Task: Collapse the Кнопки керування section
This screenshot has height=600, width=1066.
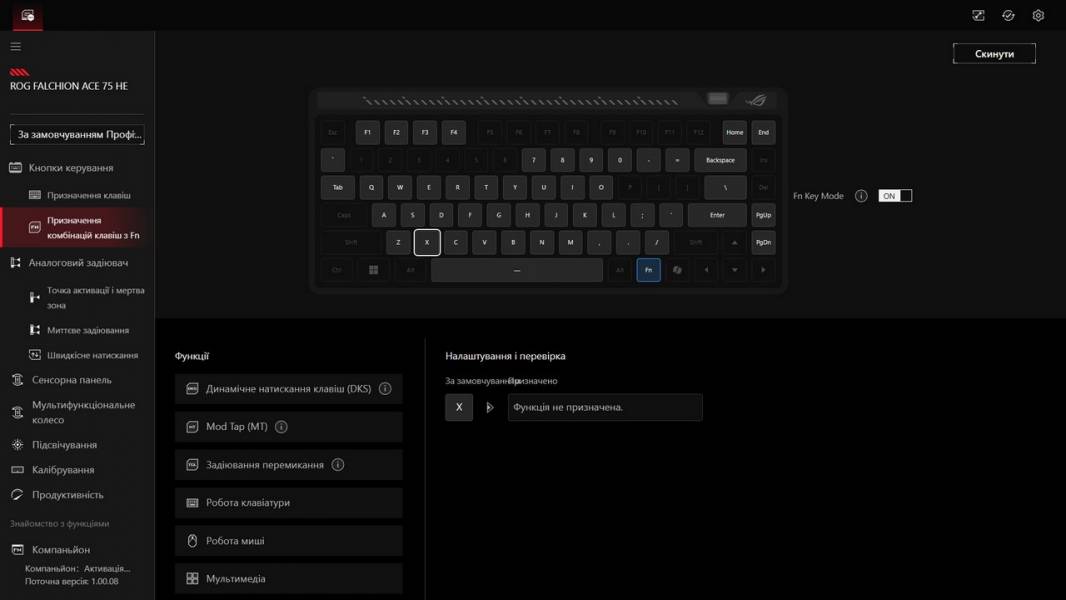Action: coord(70,168)
